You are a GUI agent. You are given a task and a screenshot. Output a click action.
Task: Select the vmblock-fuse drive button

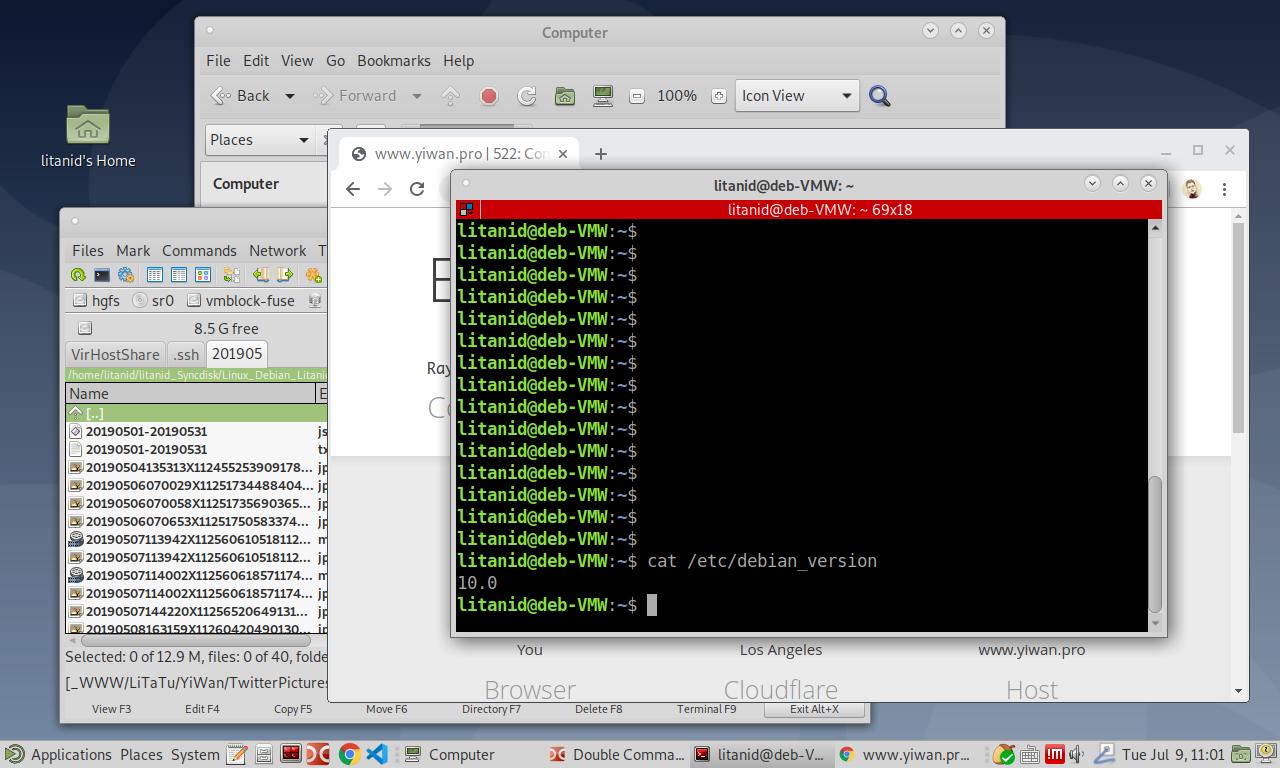coord(241,300)
